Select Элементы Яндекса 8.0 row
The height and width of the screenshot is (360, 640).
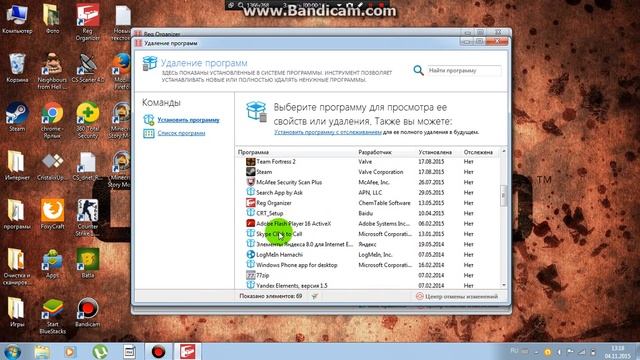click(368, 244)
